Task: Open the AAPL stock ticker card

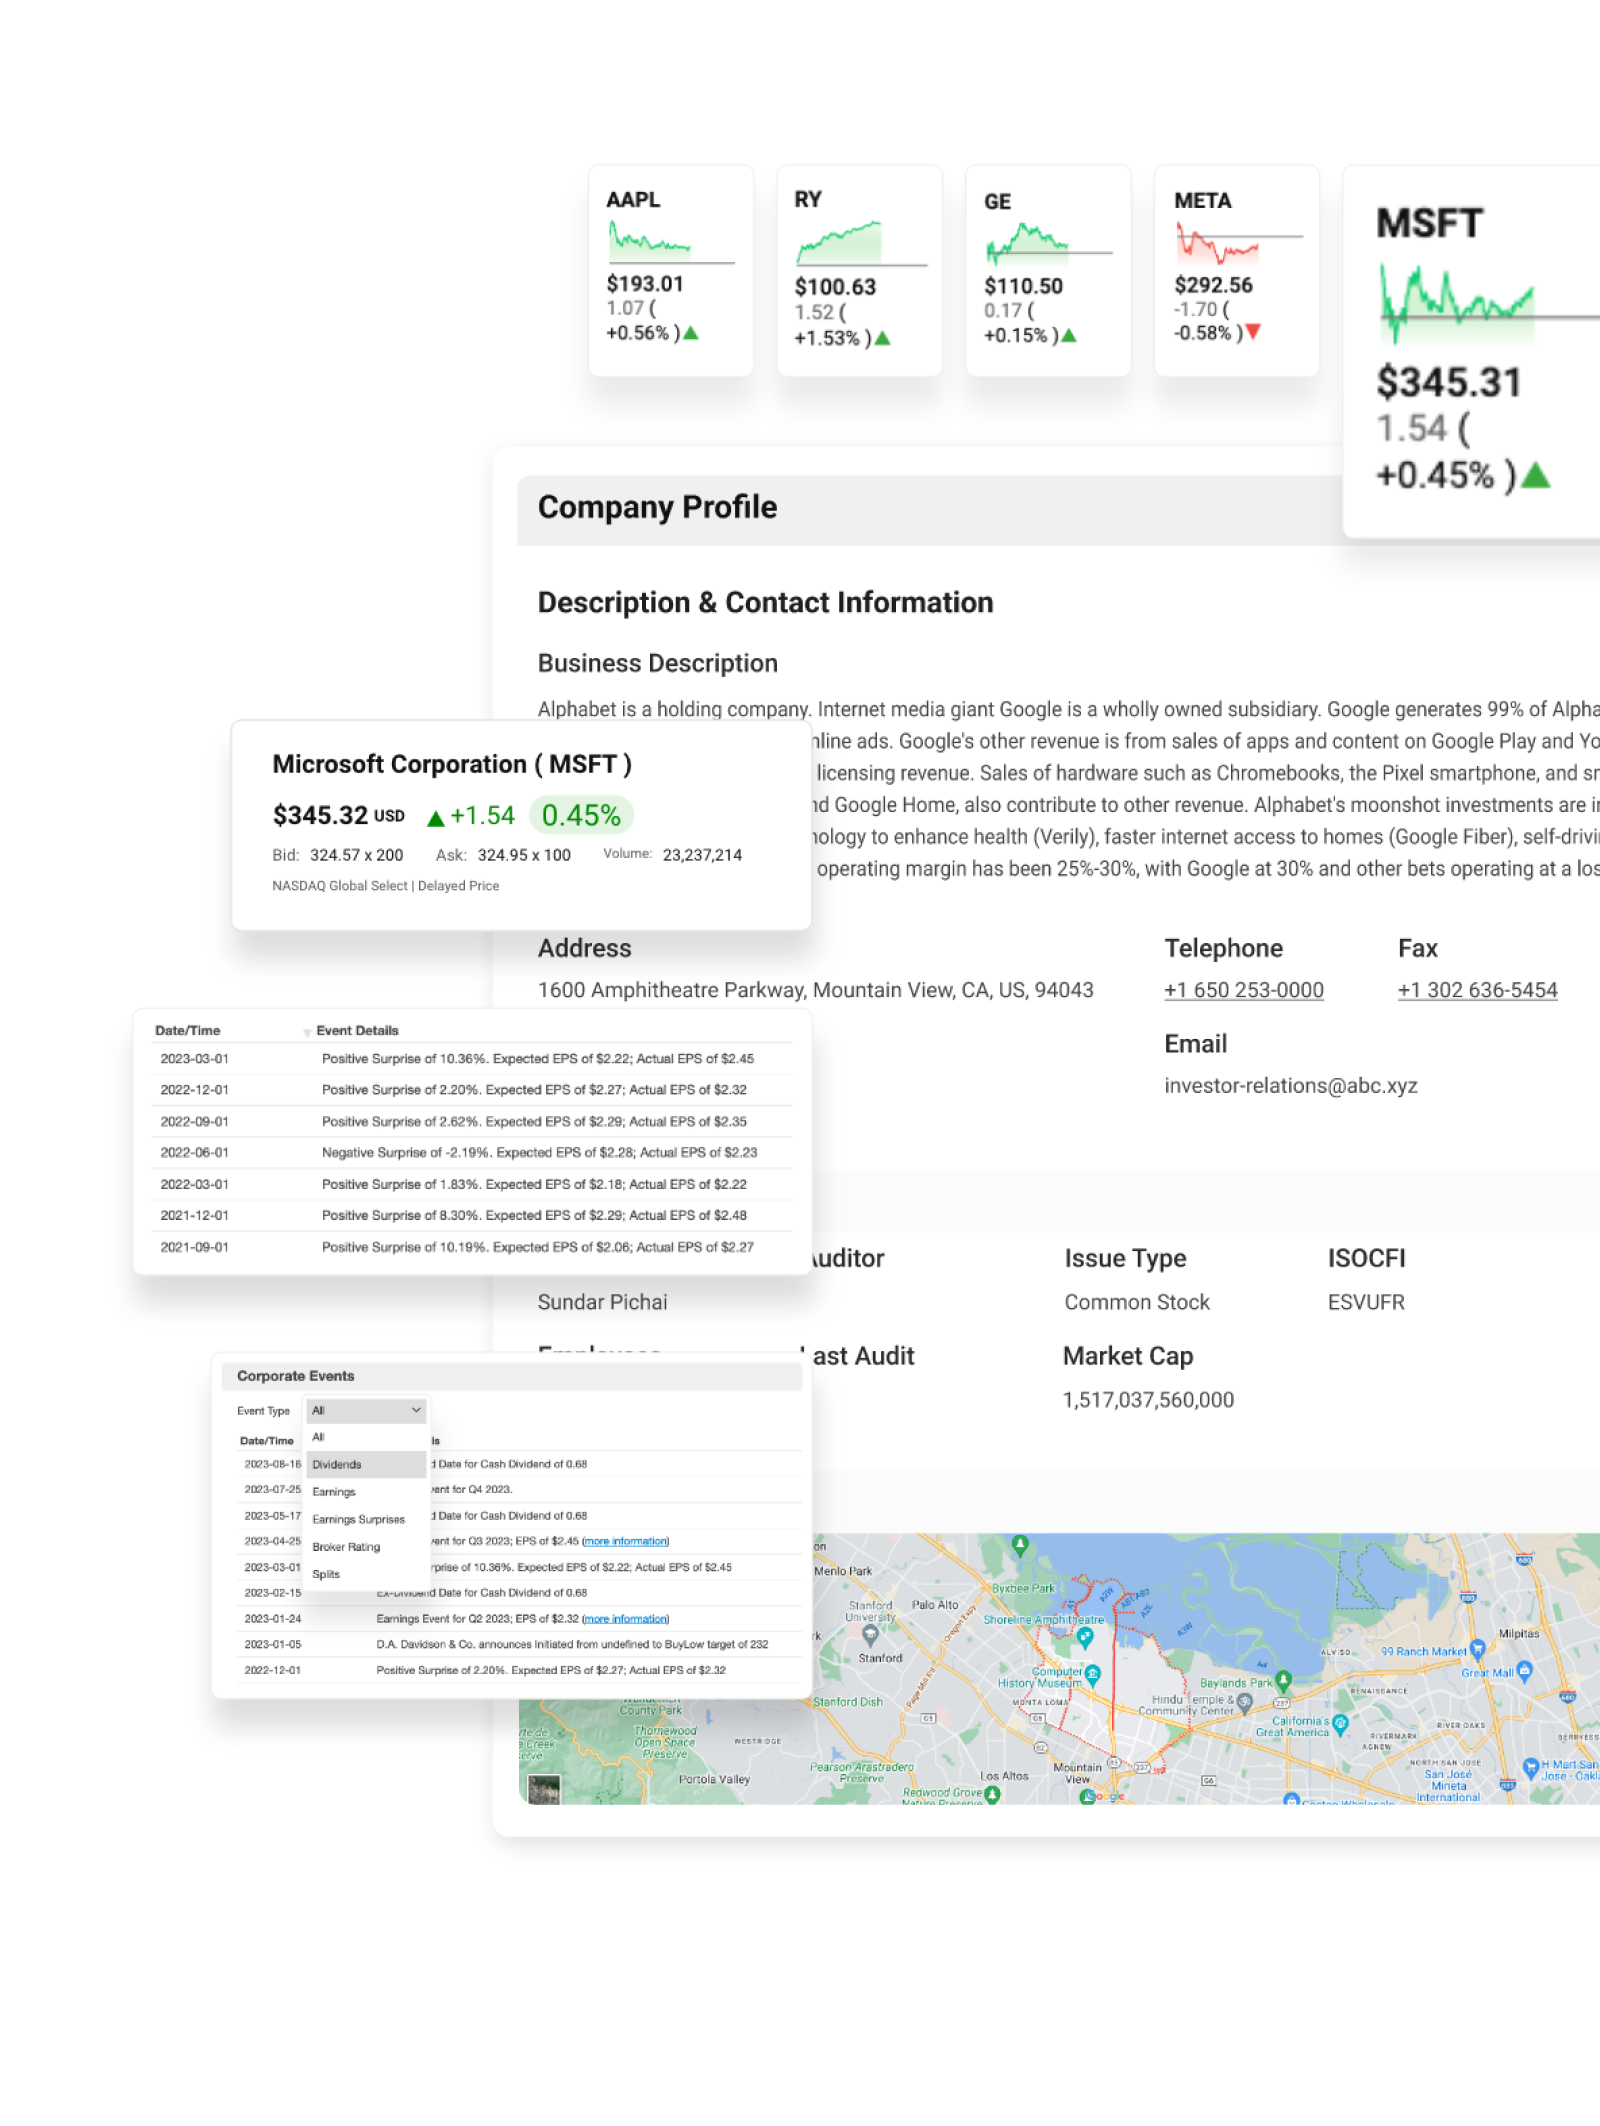Action: [x=670, y=270]
